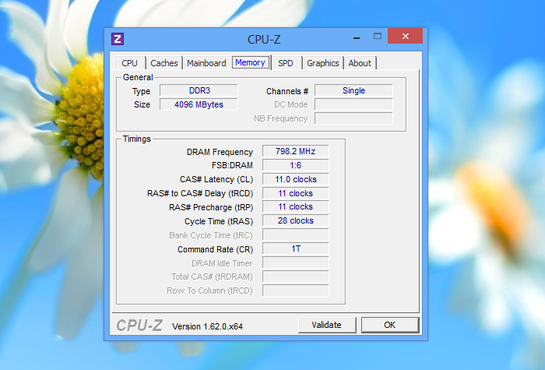Click the 'RAS# to CAS# Delay (tRCD)' label
The image size is (545, 370).
200,194
